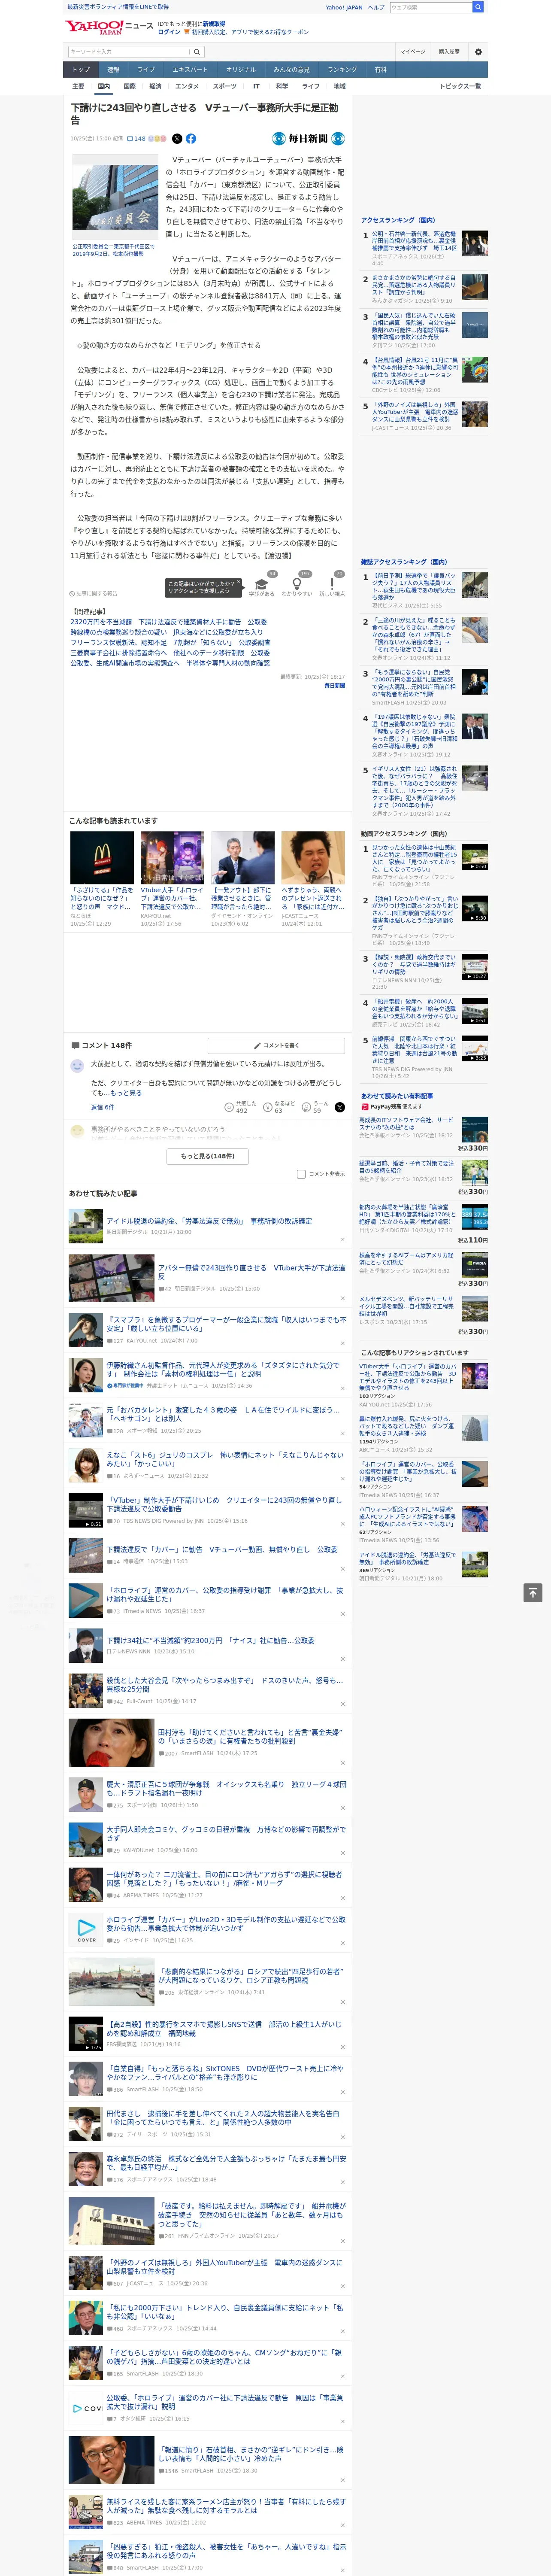
Task: Select the エキスパート navigation tab
Action: coord(190,70)
